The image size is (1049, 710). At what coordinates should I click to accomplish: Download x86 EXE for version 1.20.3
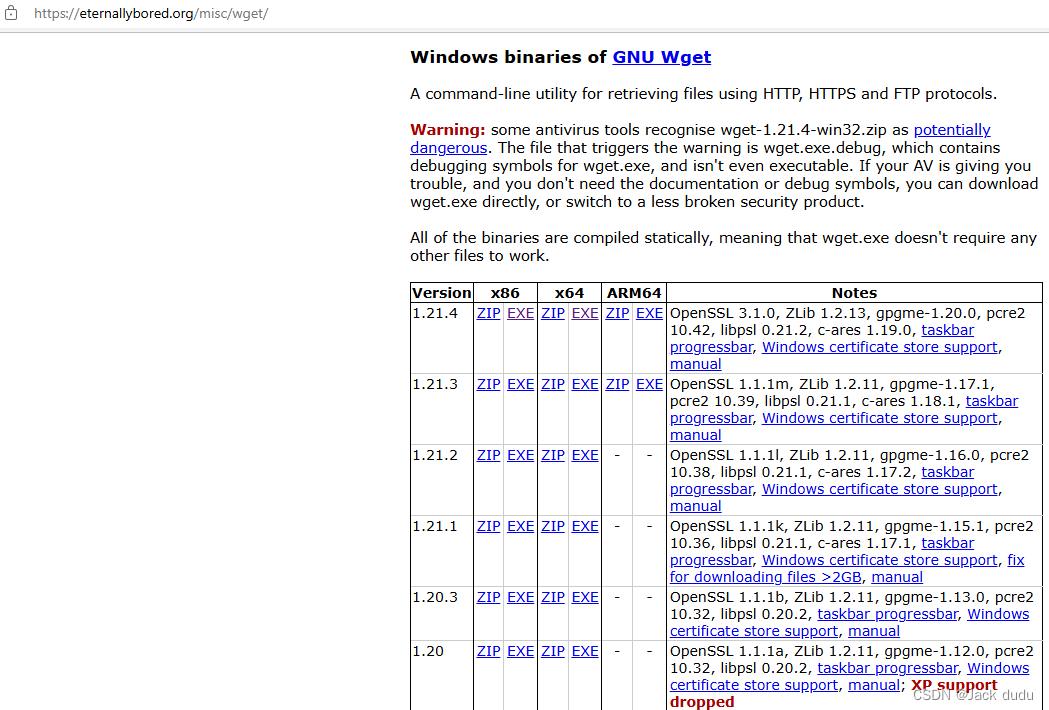pyautogui.click(x=520, y=597)
